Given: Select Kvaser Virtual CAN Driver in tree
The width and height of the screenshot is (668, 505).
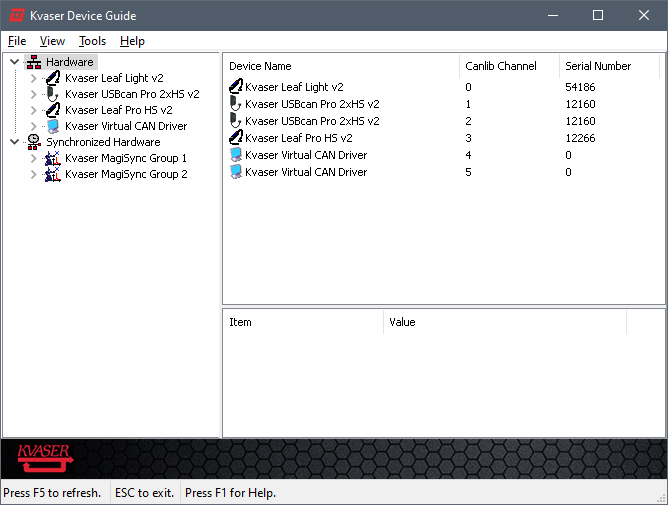Looking at the screenshot, I should (x=126, y=126).
